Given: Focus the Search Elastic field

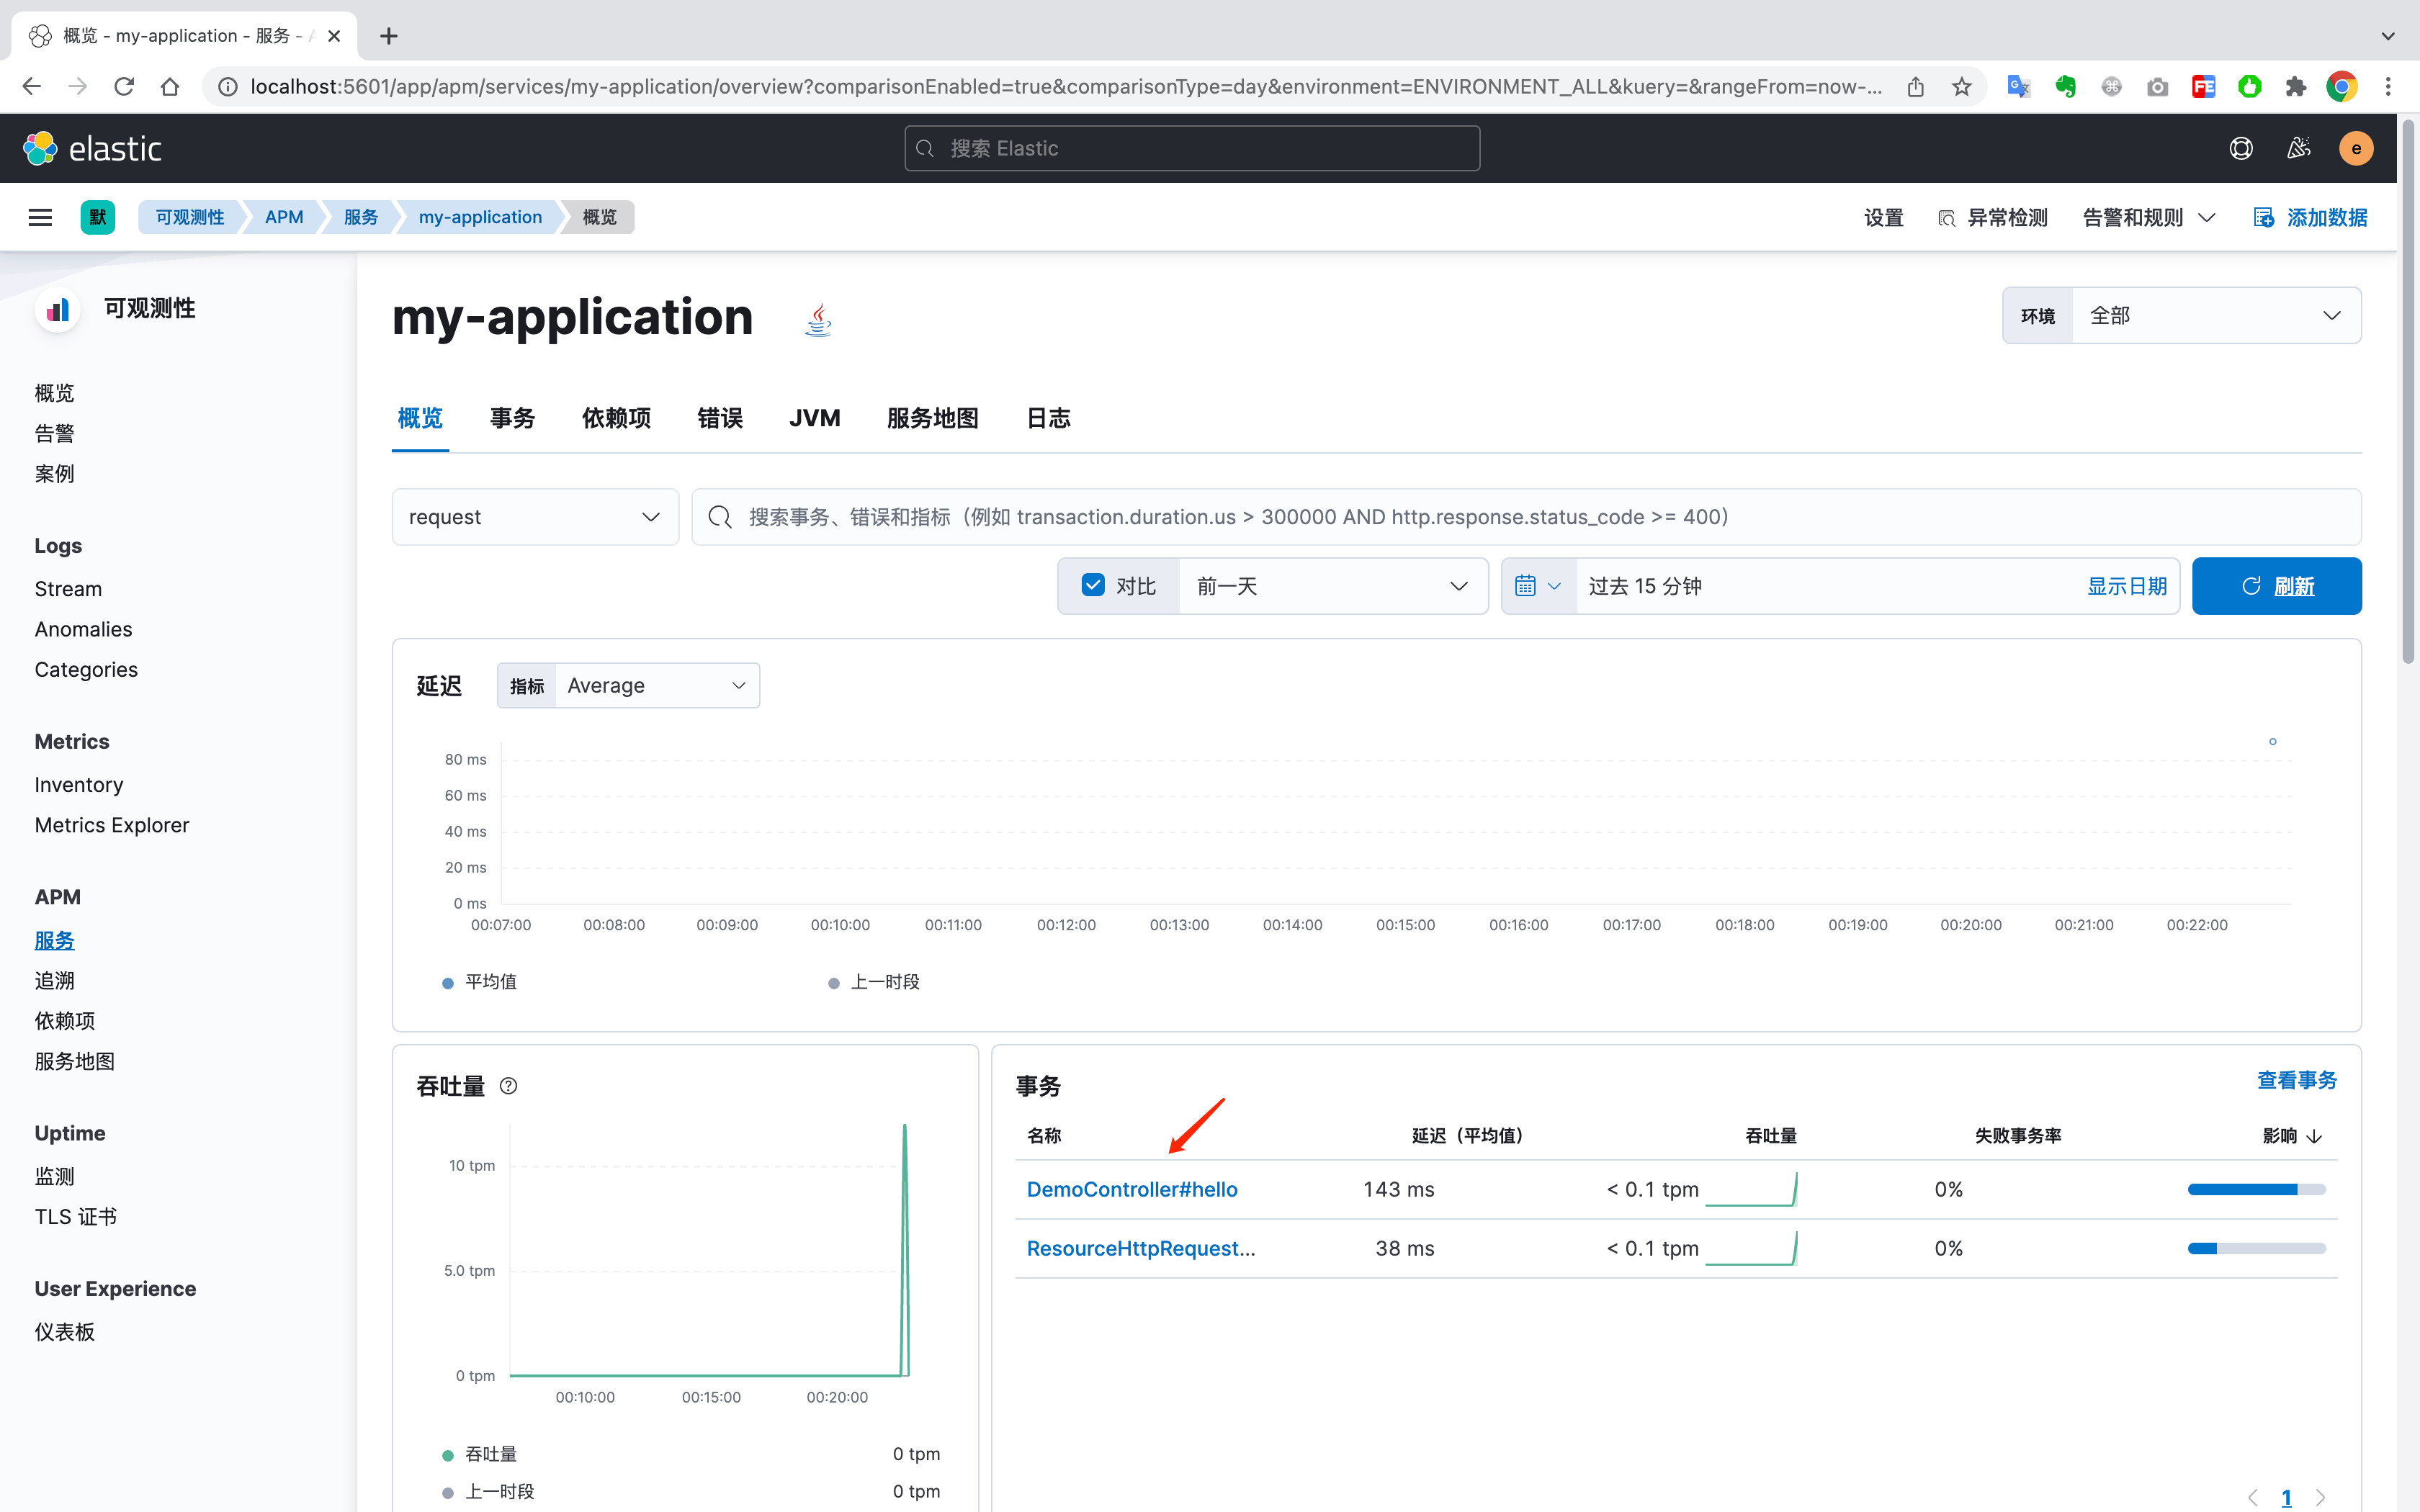Looking at the screenshot, I should click(1192, 148).
